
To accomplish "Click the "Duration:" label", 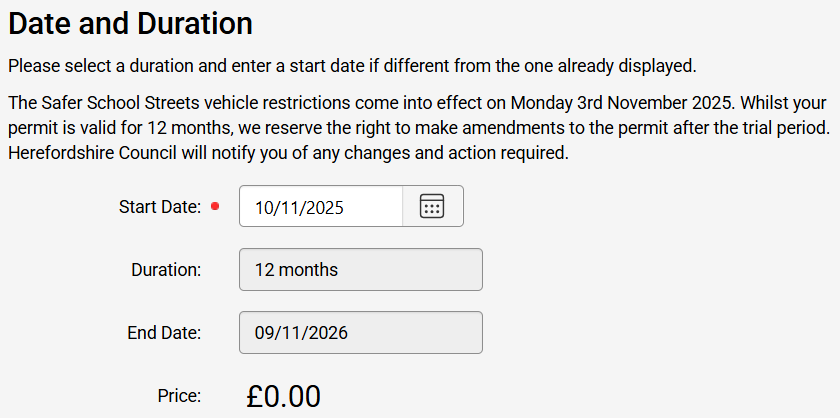I will (166, 270).
